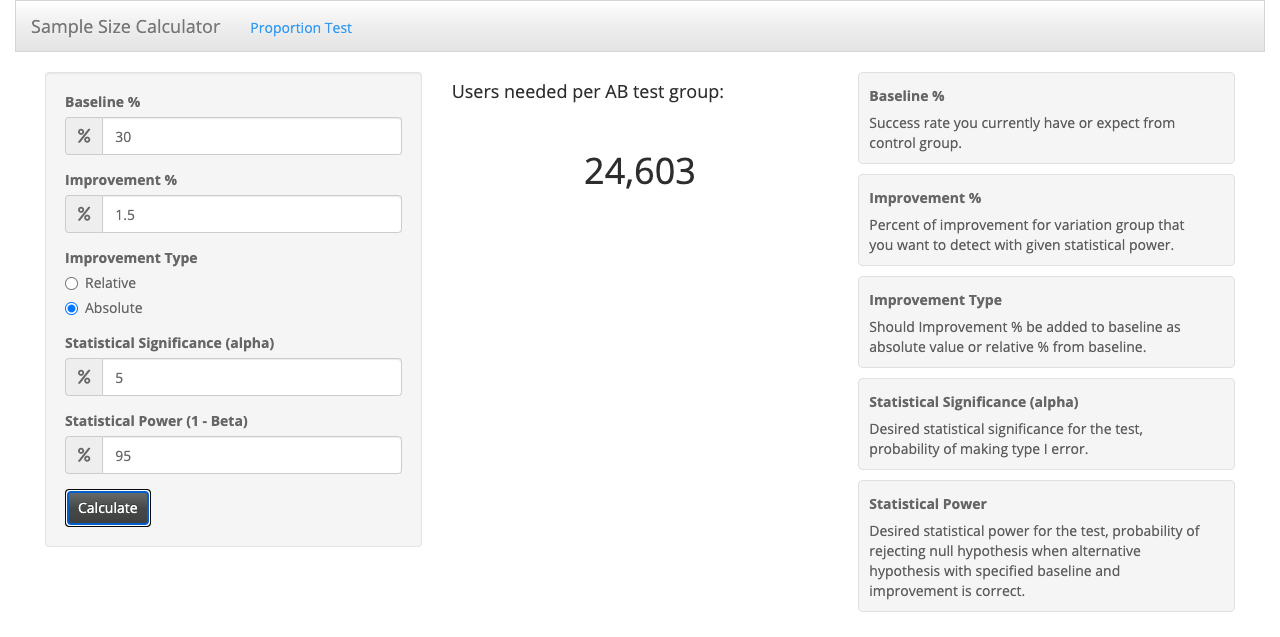Click inside the Improvement % input field
This screenshot has height=637, width=1280.
click(250, 214)
